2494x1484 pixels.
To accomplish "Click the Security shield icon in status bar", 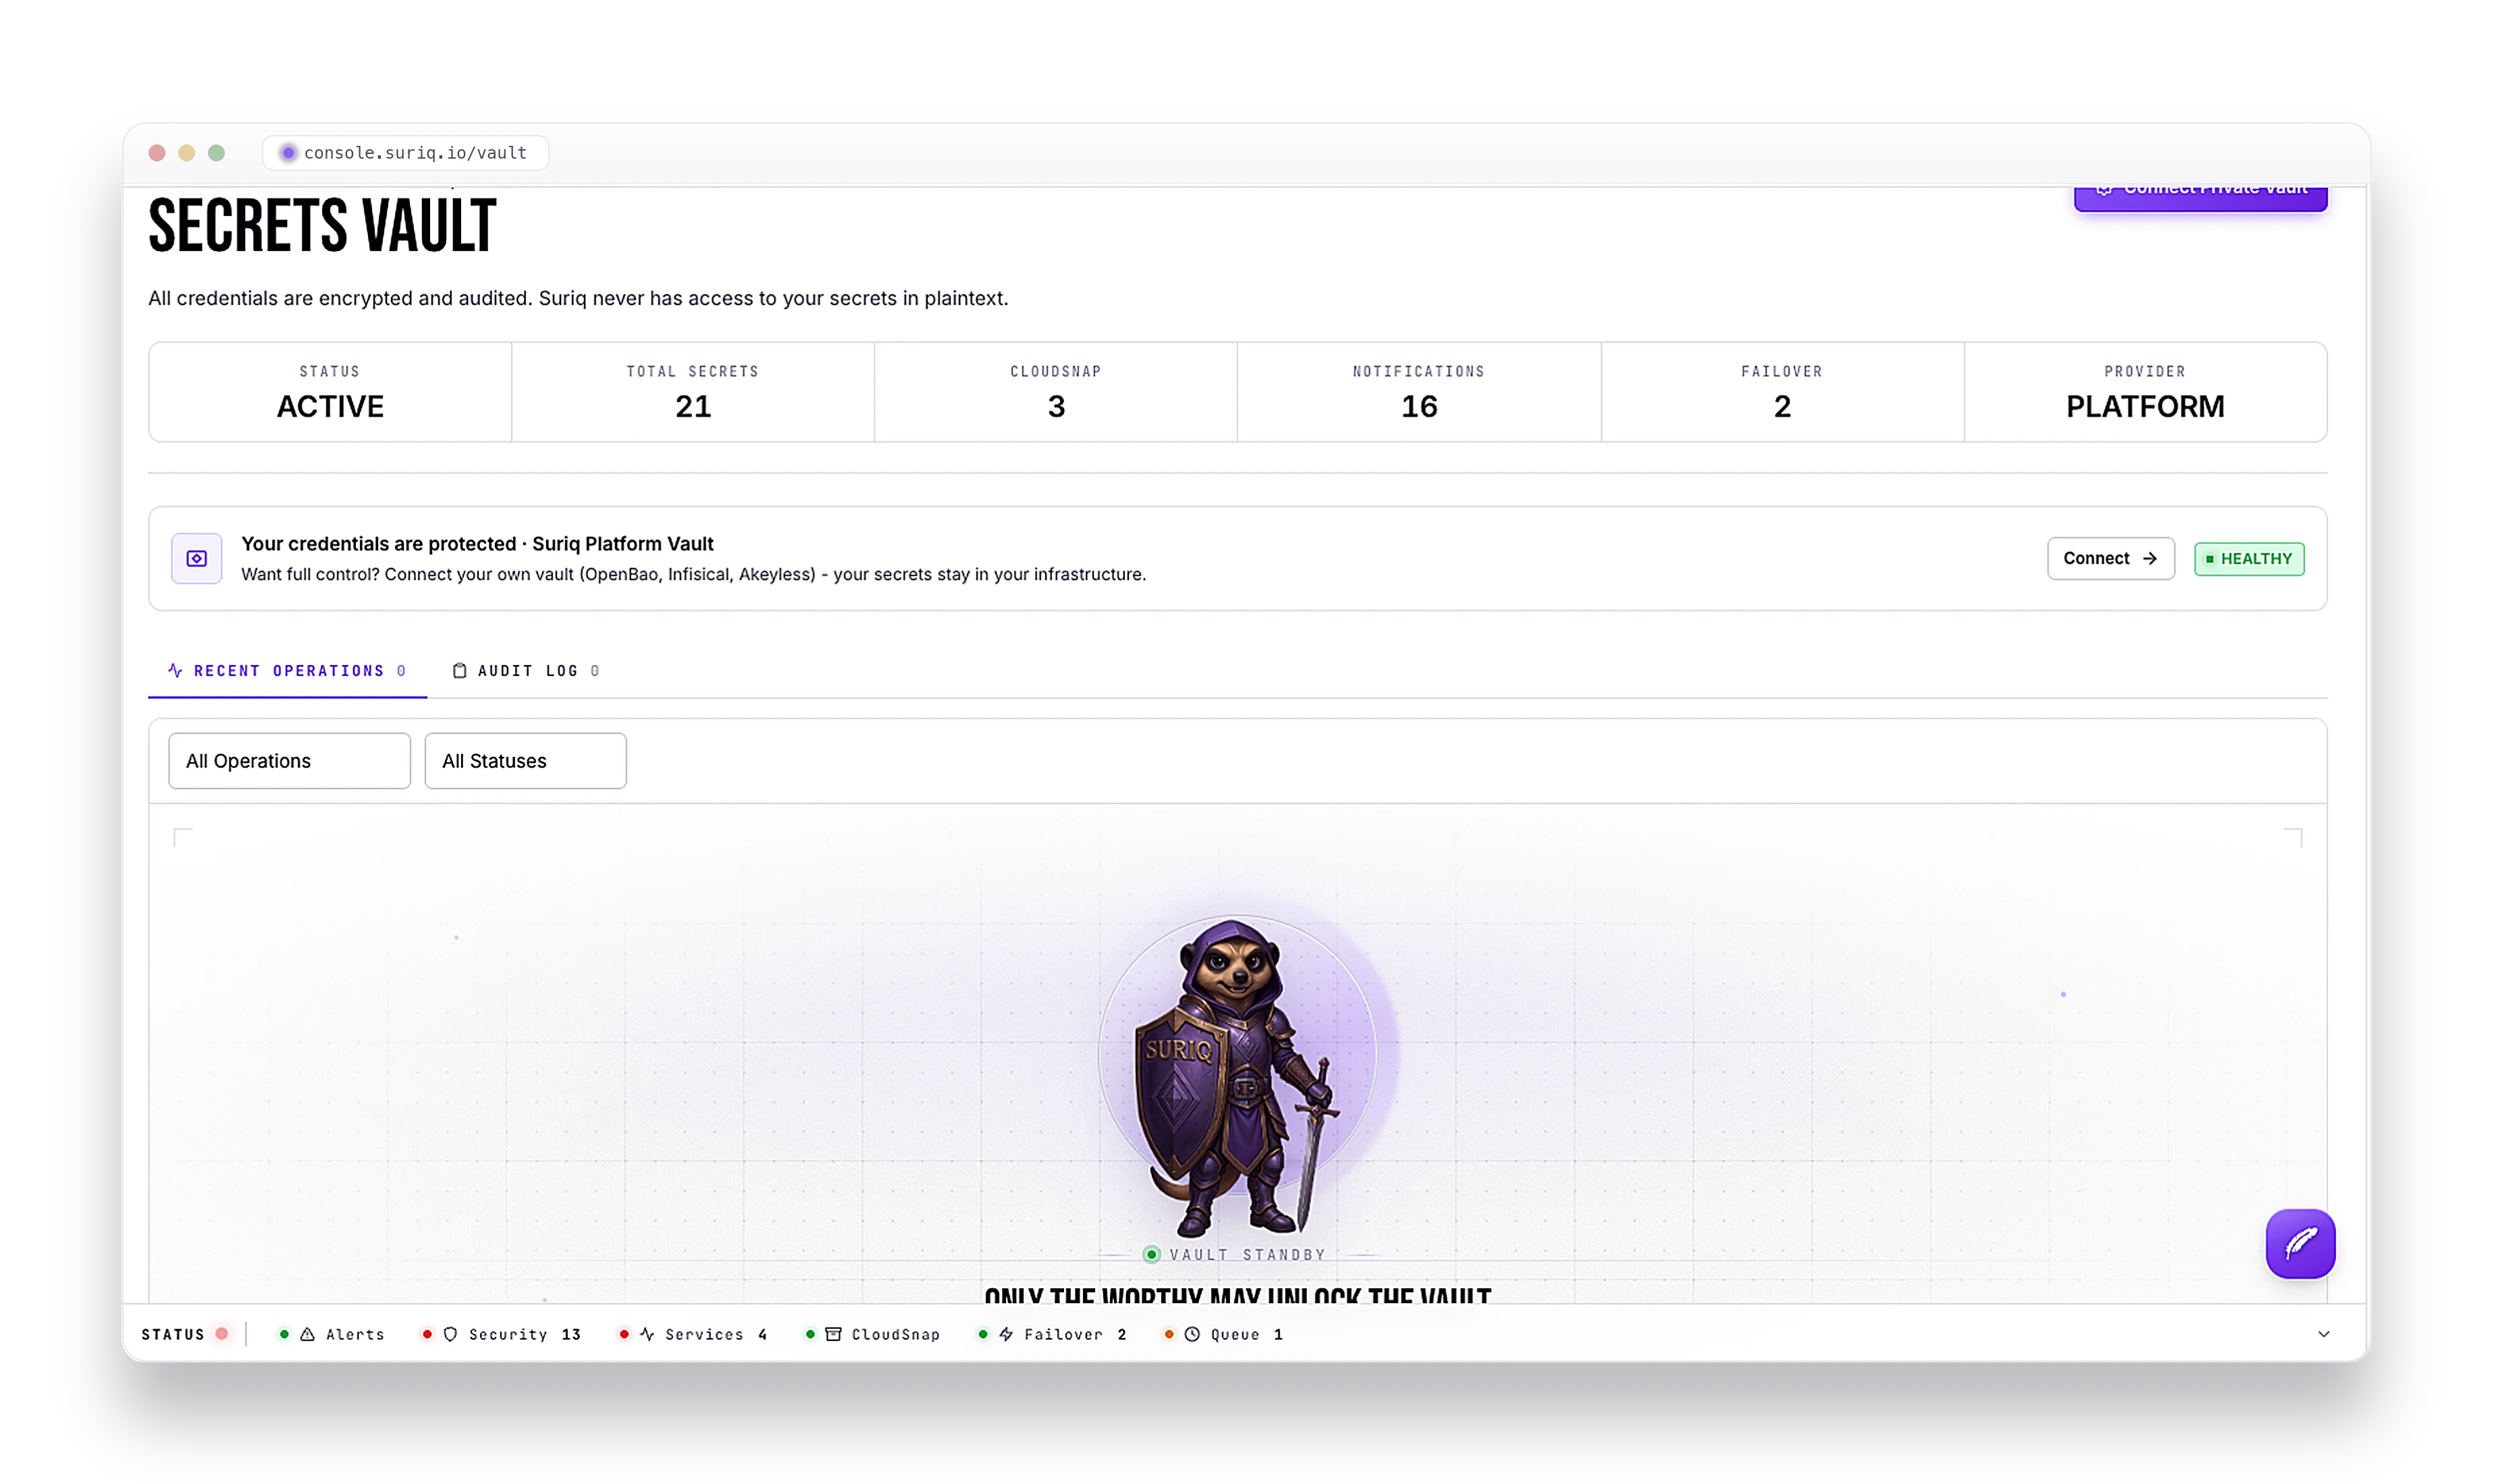I will point(450,1334).
